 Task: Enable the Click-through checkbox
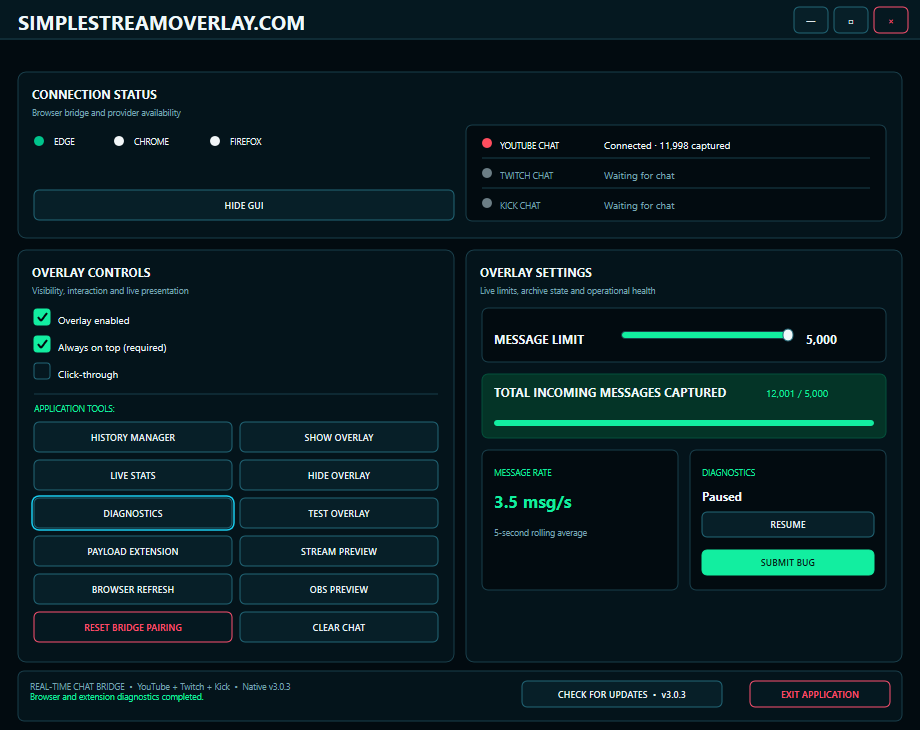42,371
